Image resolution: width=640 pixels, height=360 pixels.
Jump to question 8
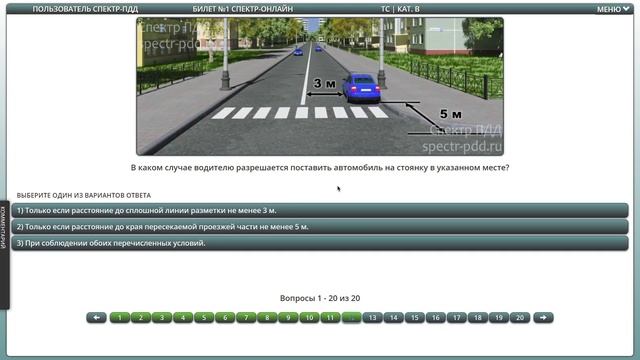pyautogui.click(x=267, y=318)
